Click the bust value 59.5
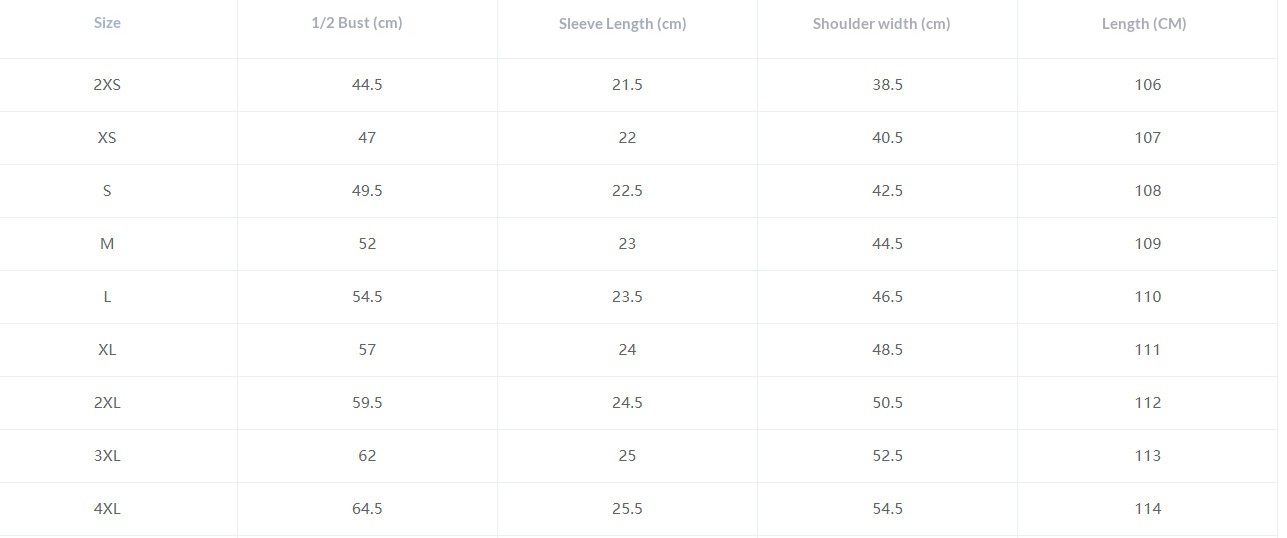1287x538 pixels. [x=367, y=403]
